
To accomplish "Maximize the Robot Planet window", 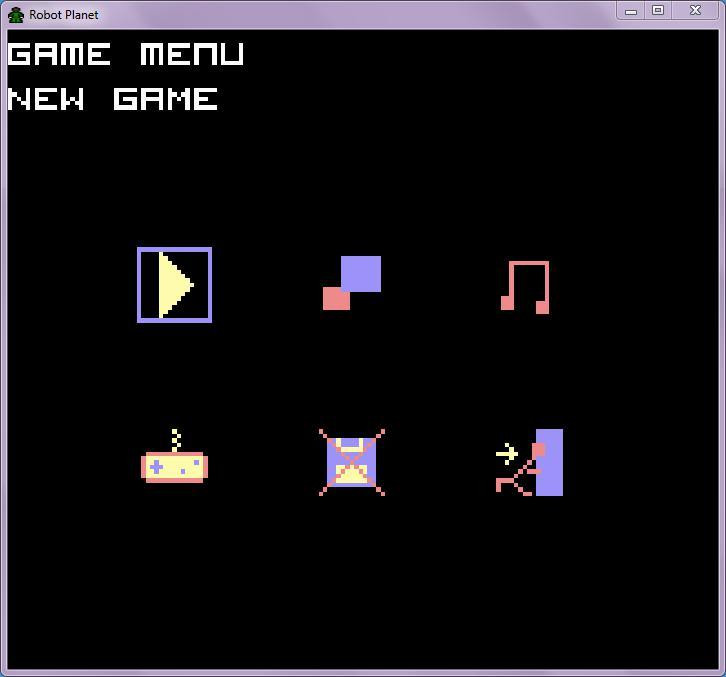I will pos(658,11).
